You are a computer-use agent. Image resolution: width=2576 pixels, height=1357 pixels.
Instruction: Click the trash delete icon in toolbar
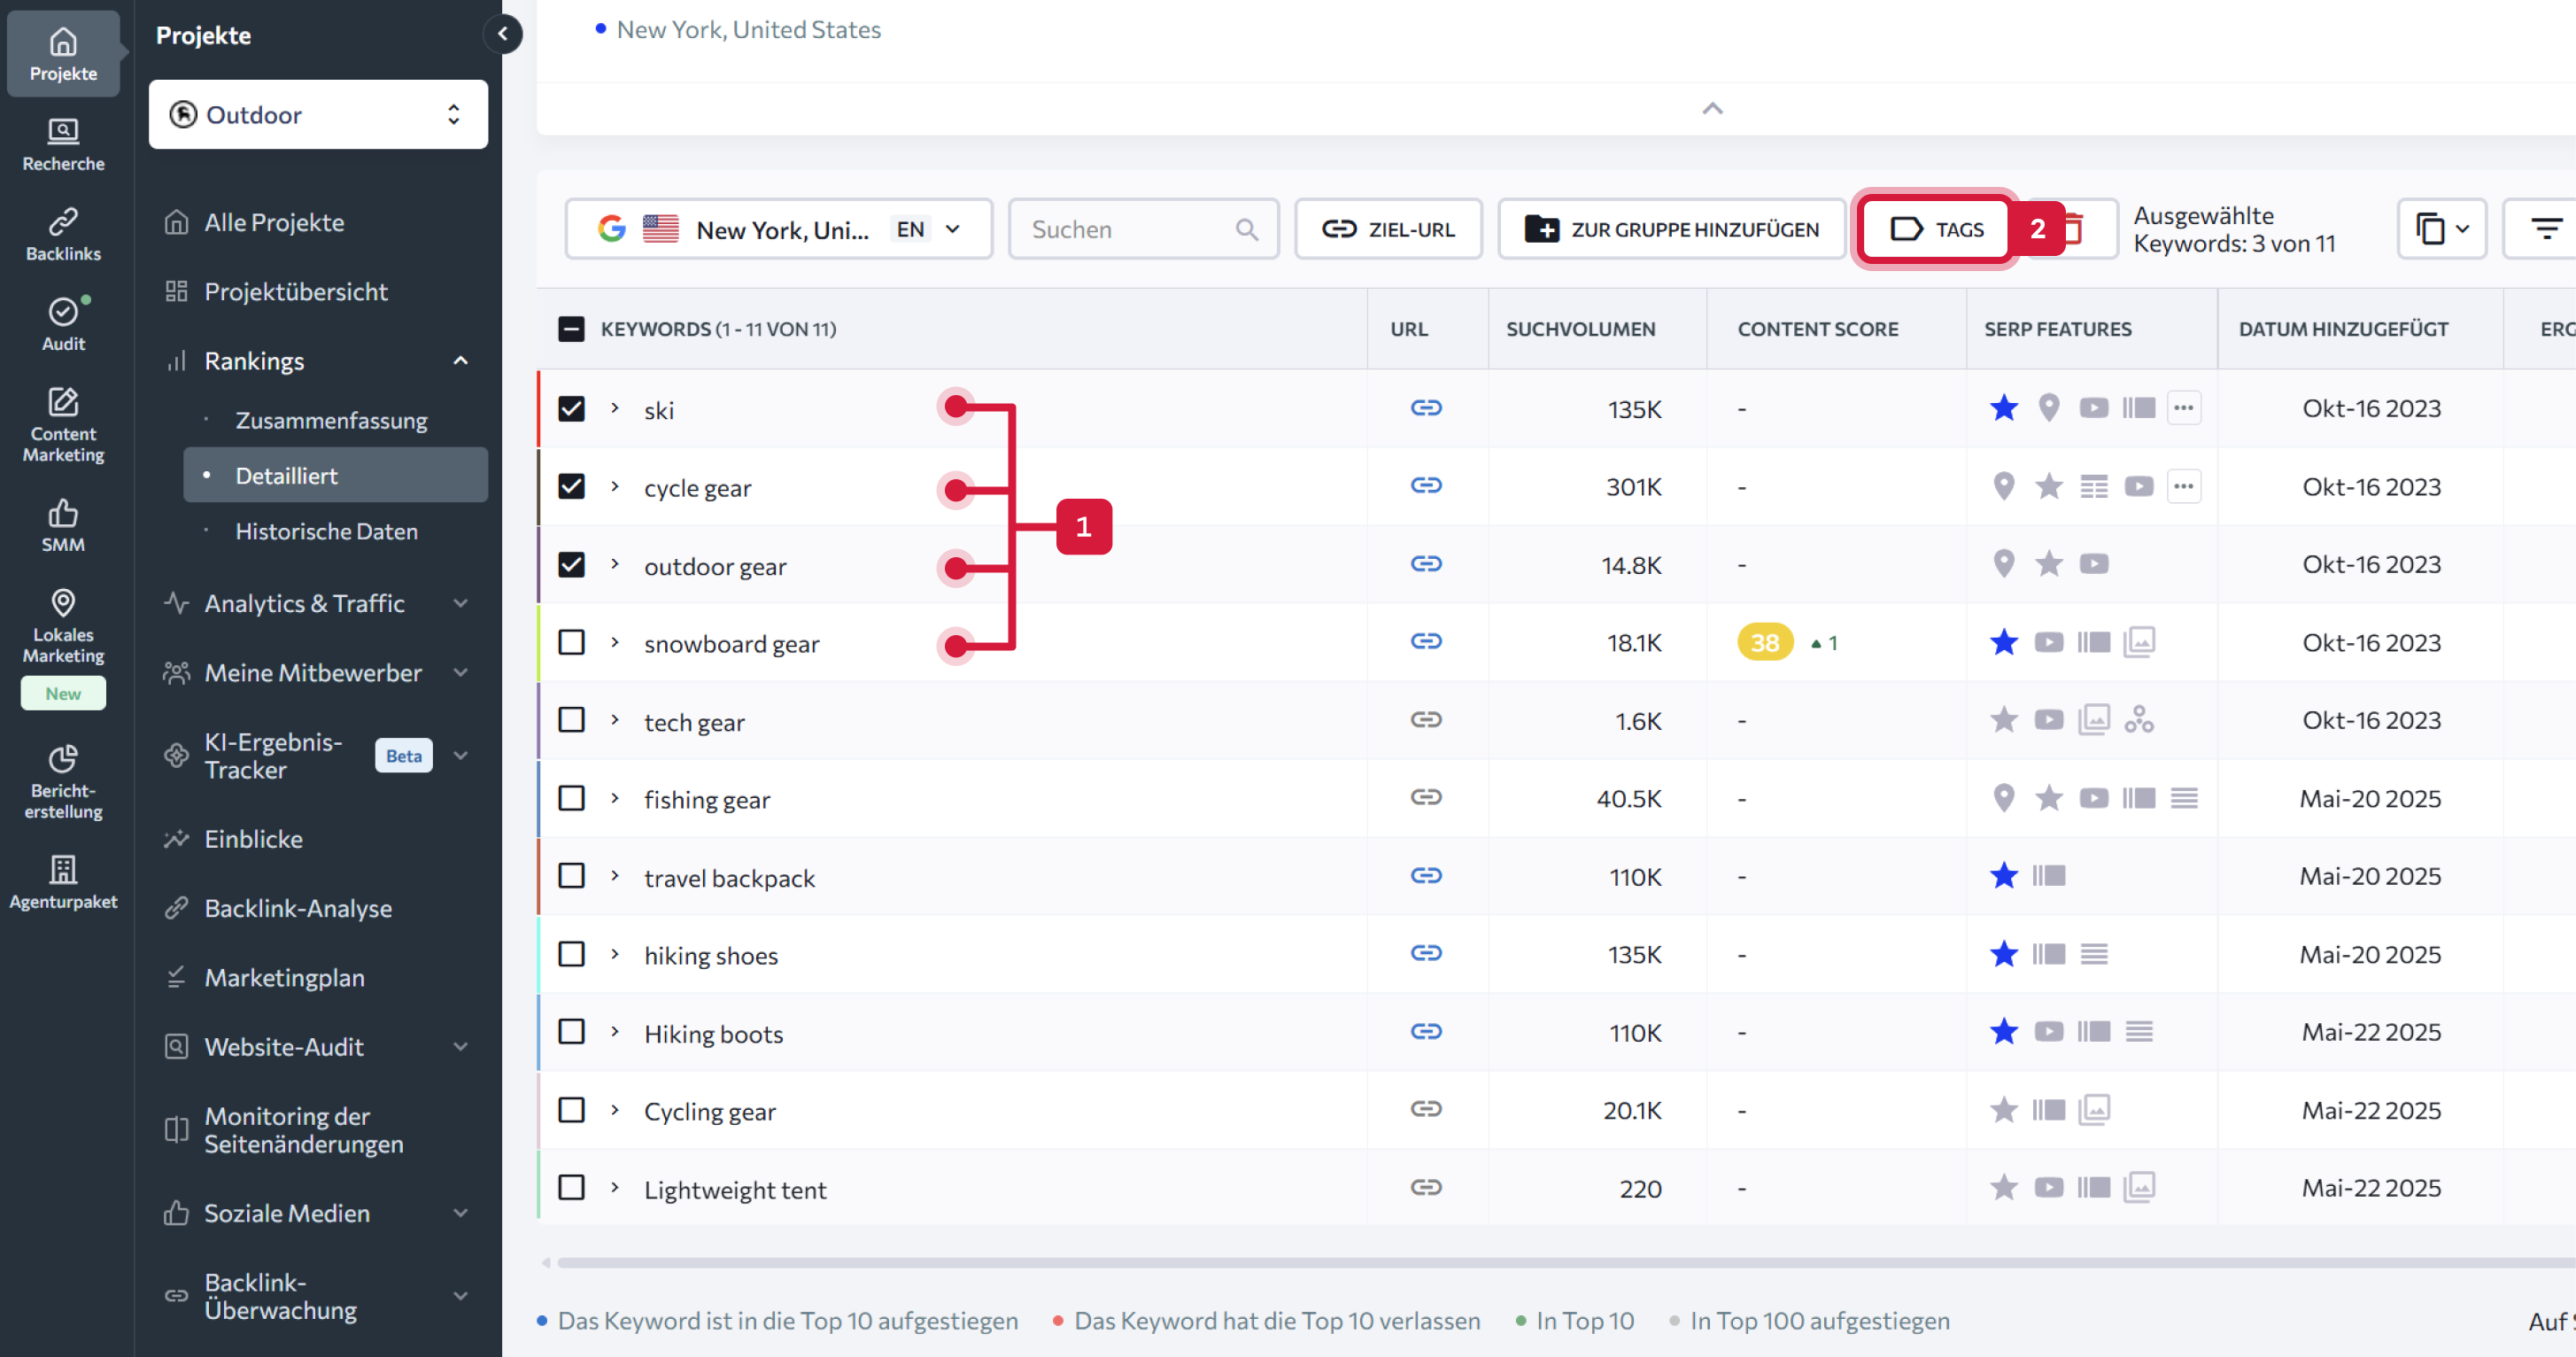click(2081, 230)
